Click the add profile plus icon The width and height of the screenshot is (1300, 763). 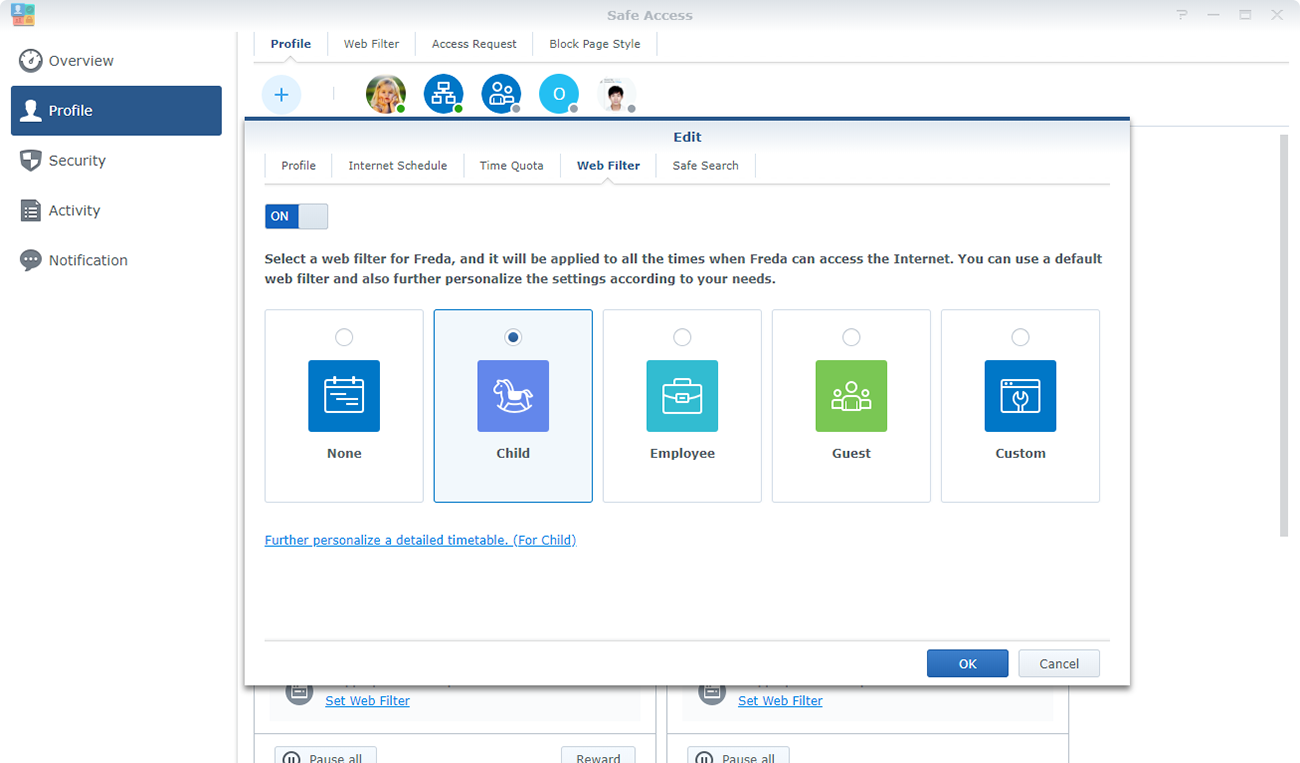pyautogui.click(x=281, y=94)
